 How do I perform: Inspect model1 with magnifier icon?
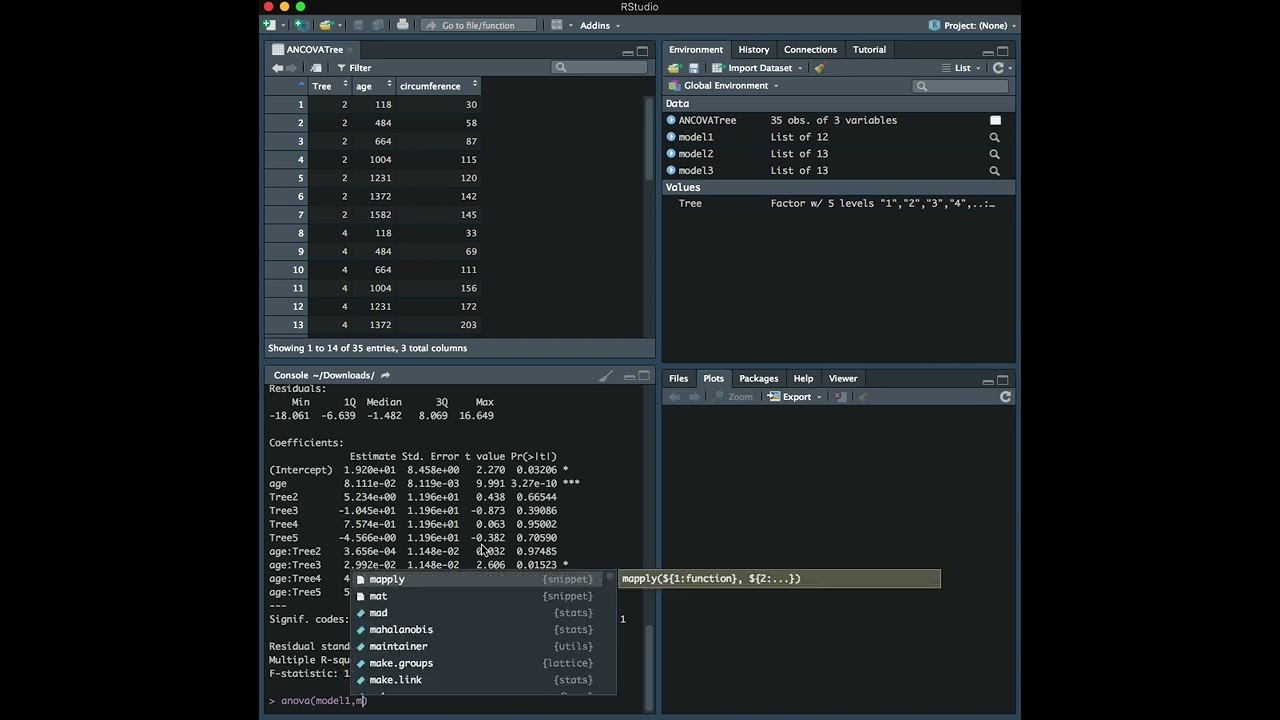tap(994, 137)
